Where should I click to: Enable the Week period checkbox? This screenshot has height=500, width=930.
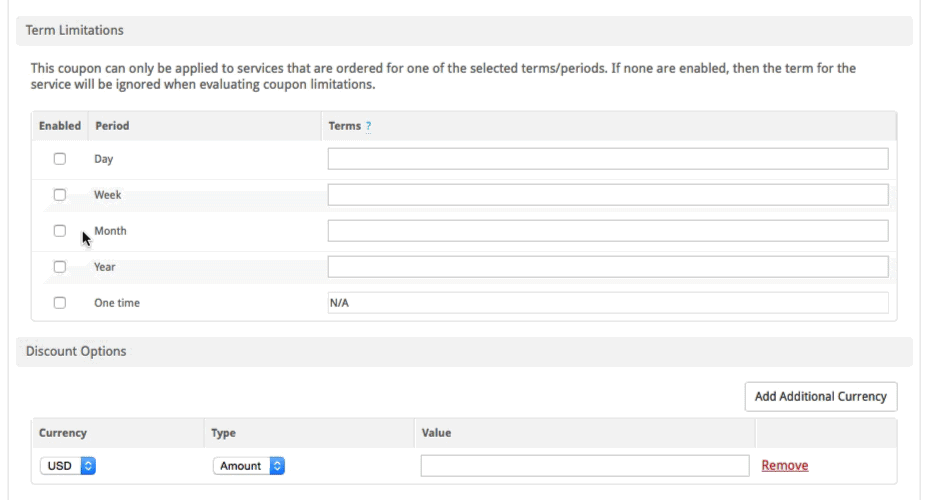pos(60,195)
